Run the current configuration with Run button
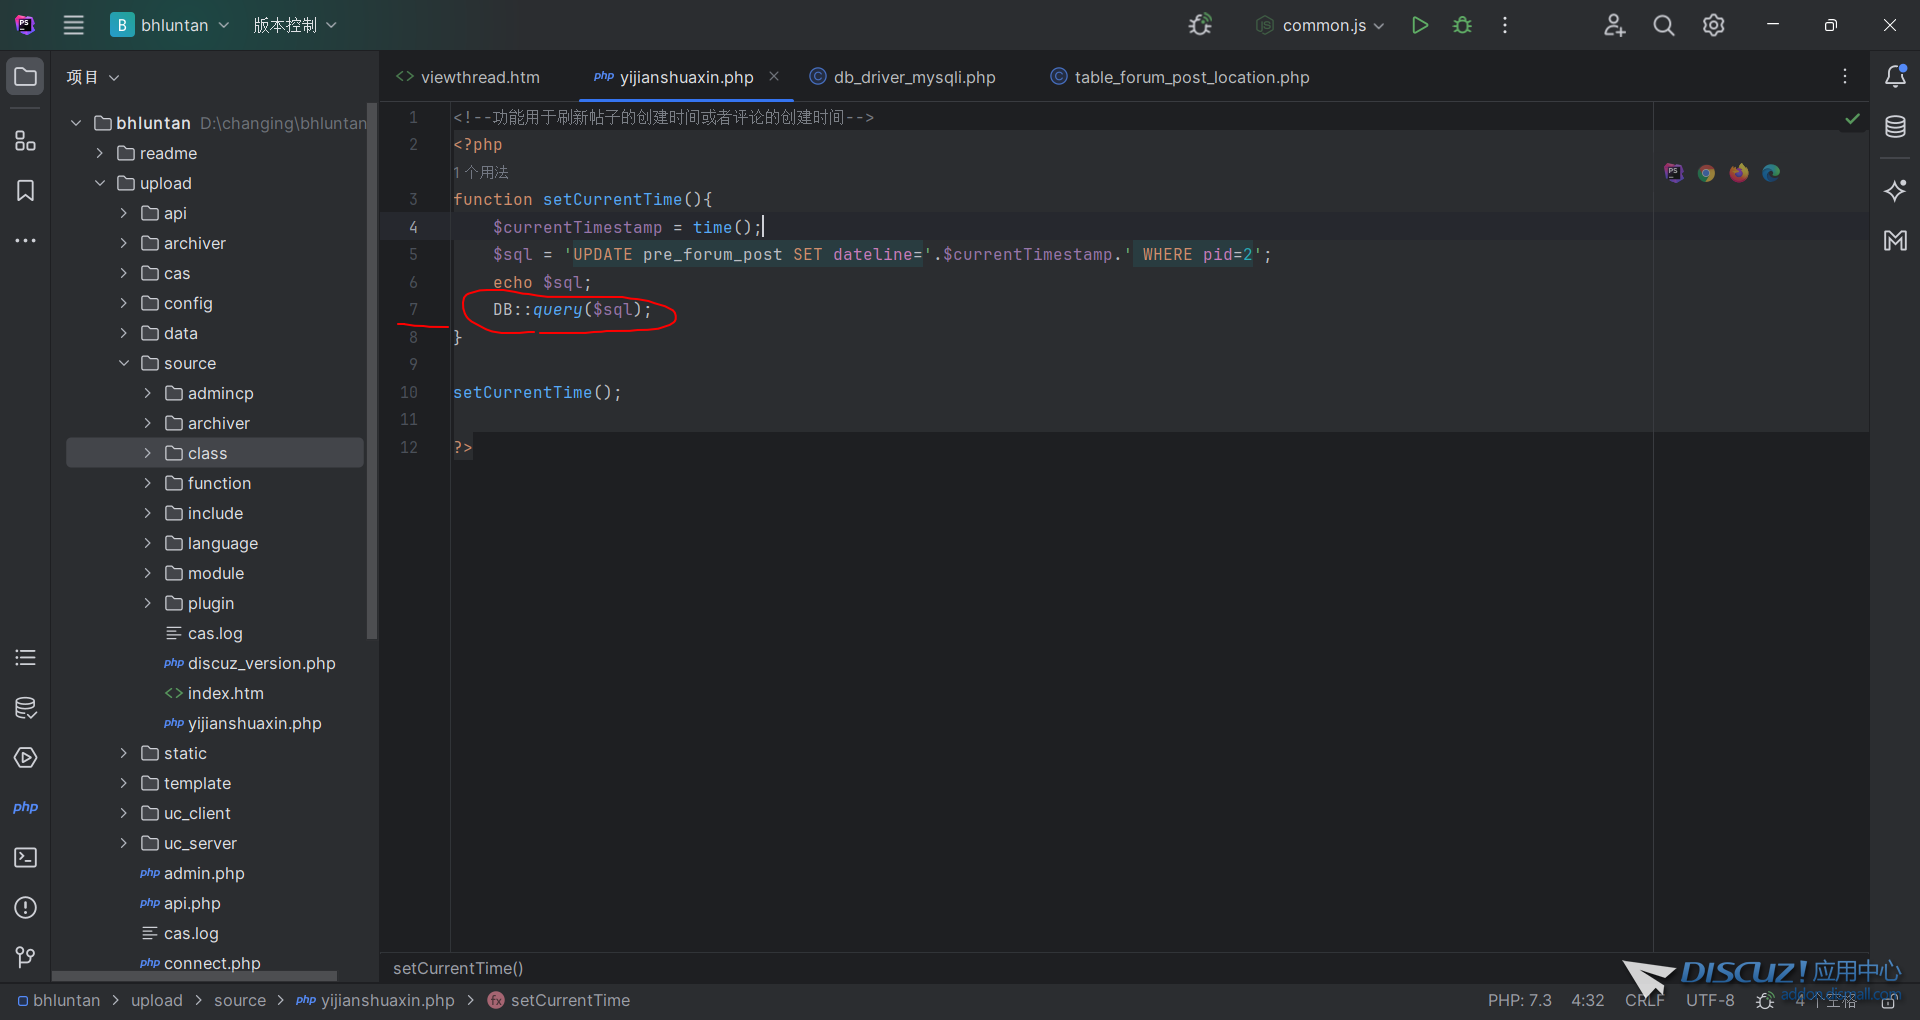 point(1419,25)
